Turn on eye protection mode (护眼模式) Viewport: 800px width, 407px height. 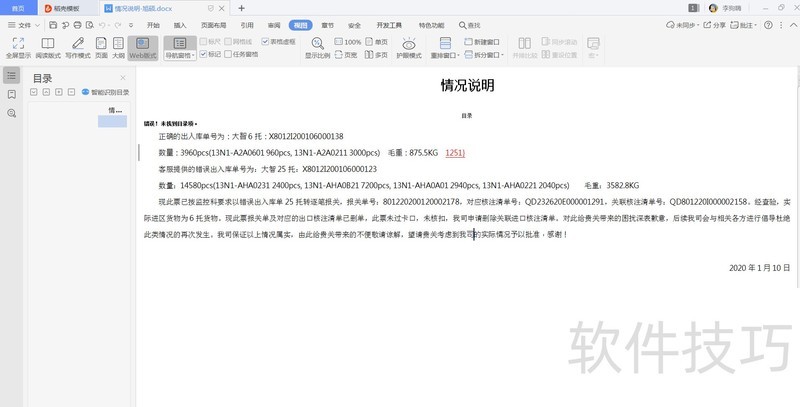409,48
